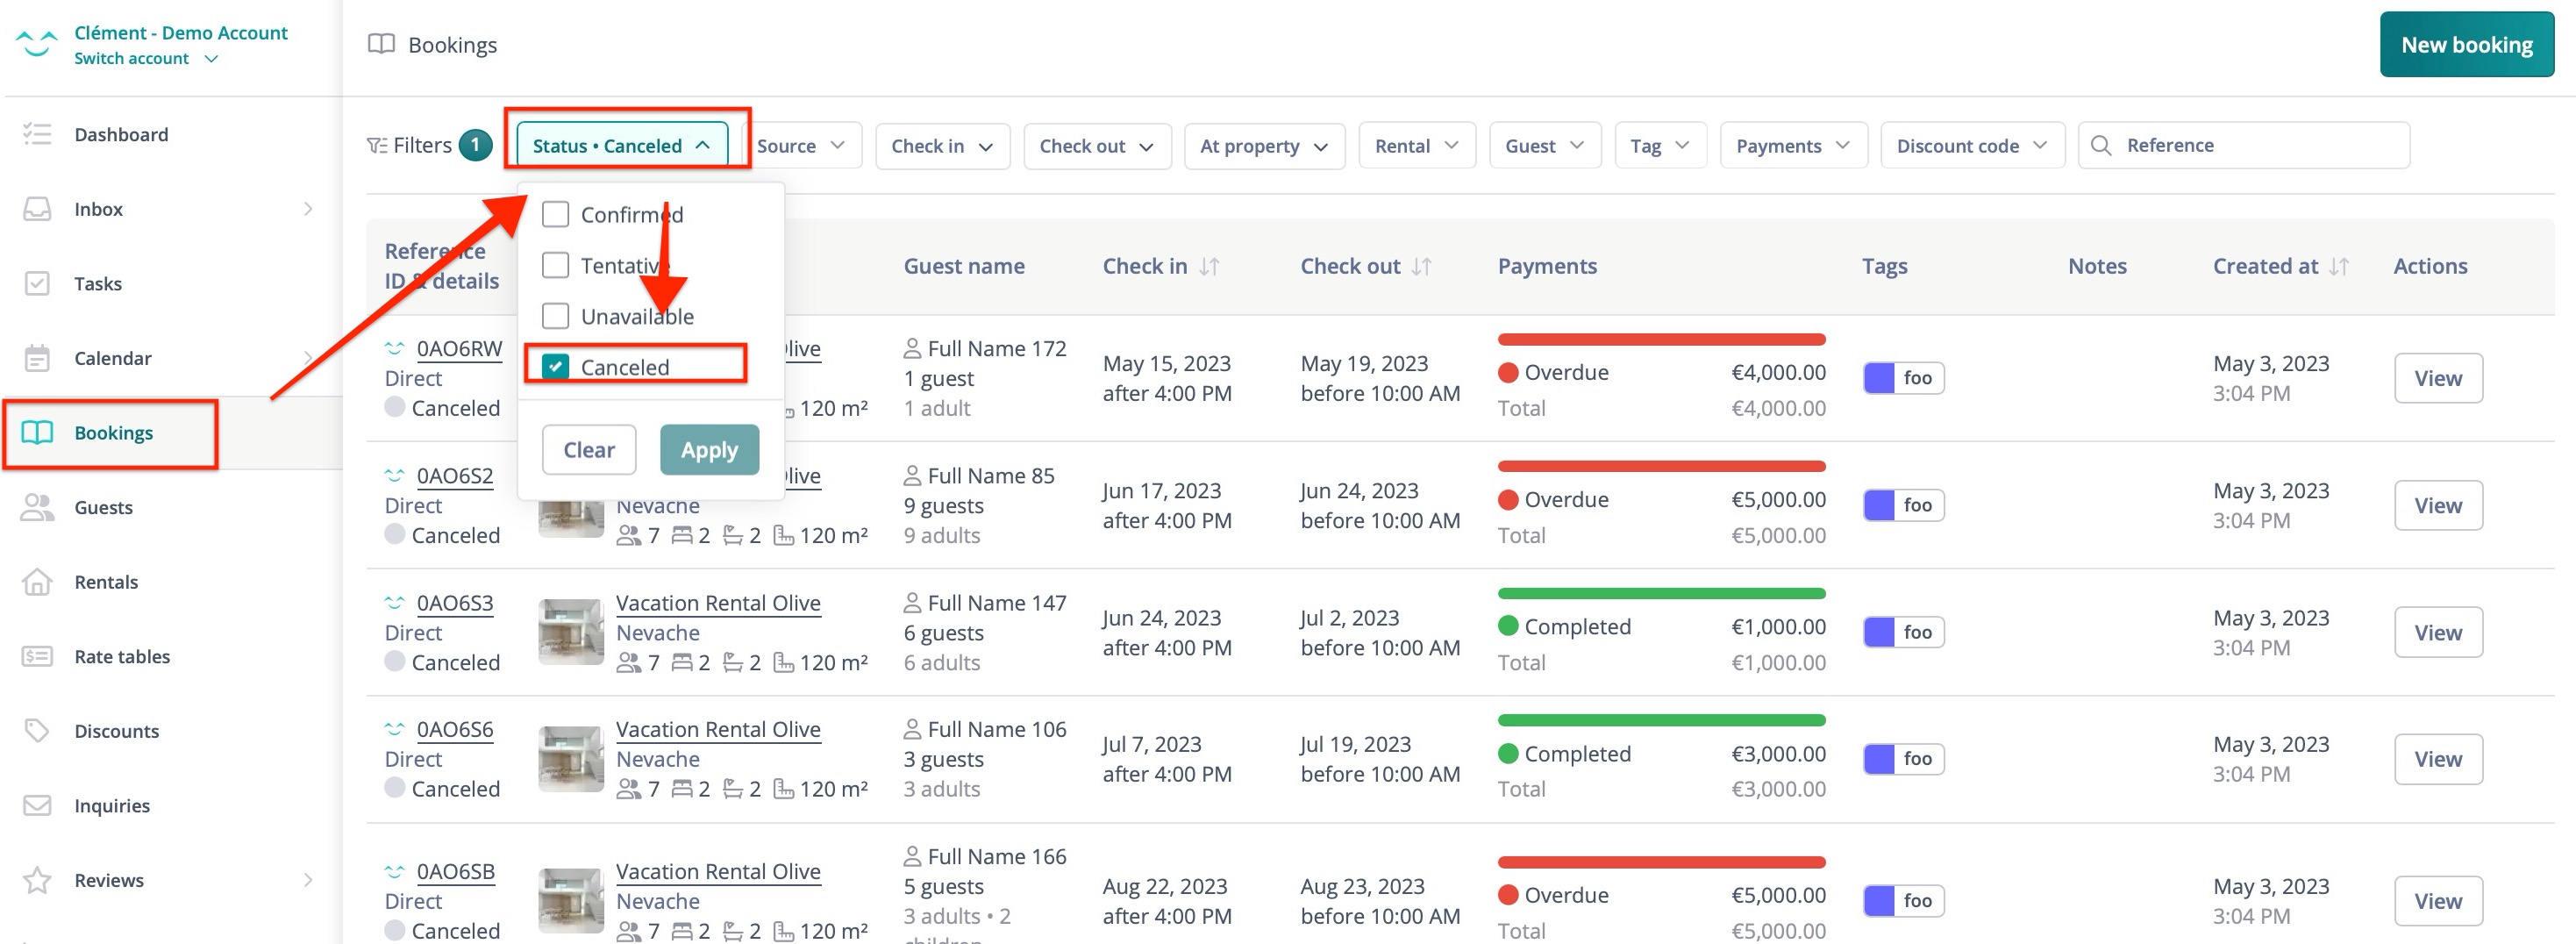Click the Reviews star icon
2576x944 pixels.
(37, 880)
